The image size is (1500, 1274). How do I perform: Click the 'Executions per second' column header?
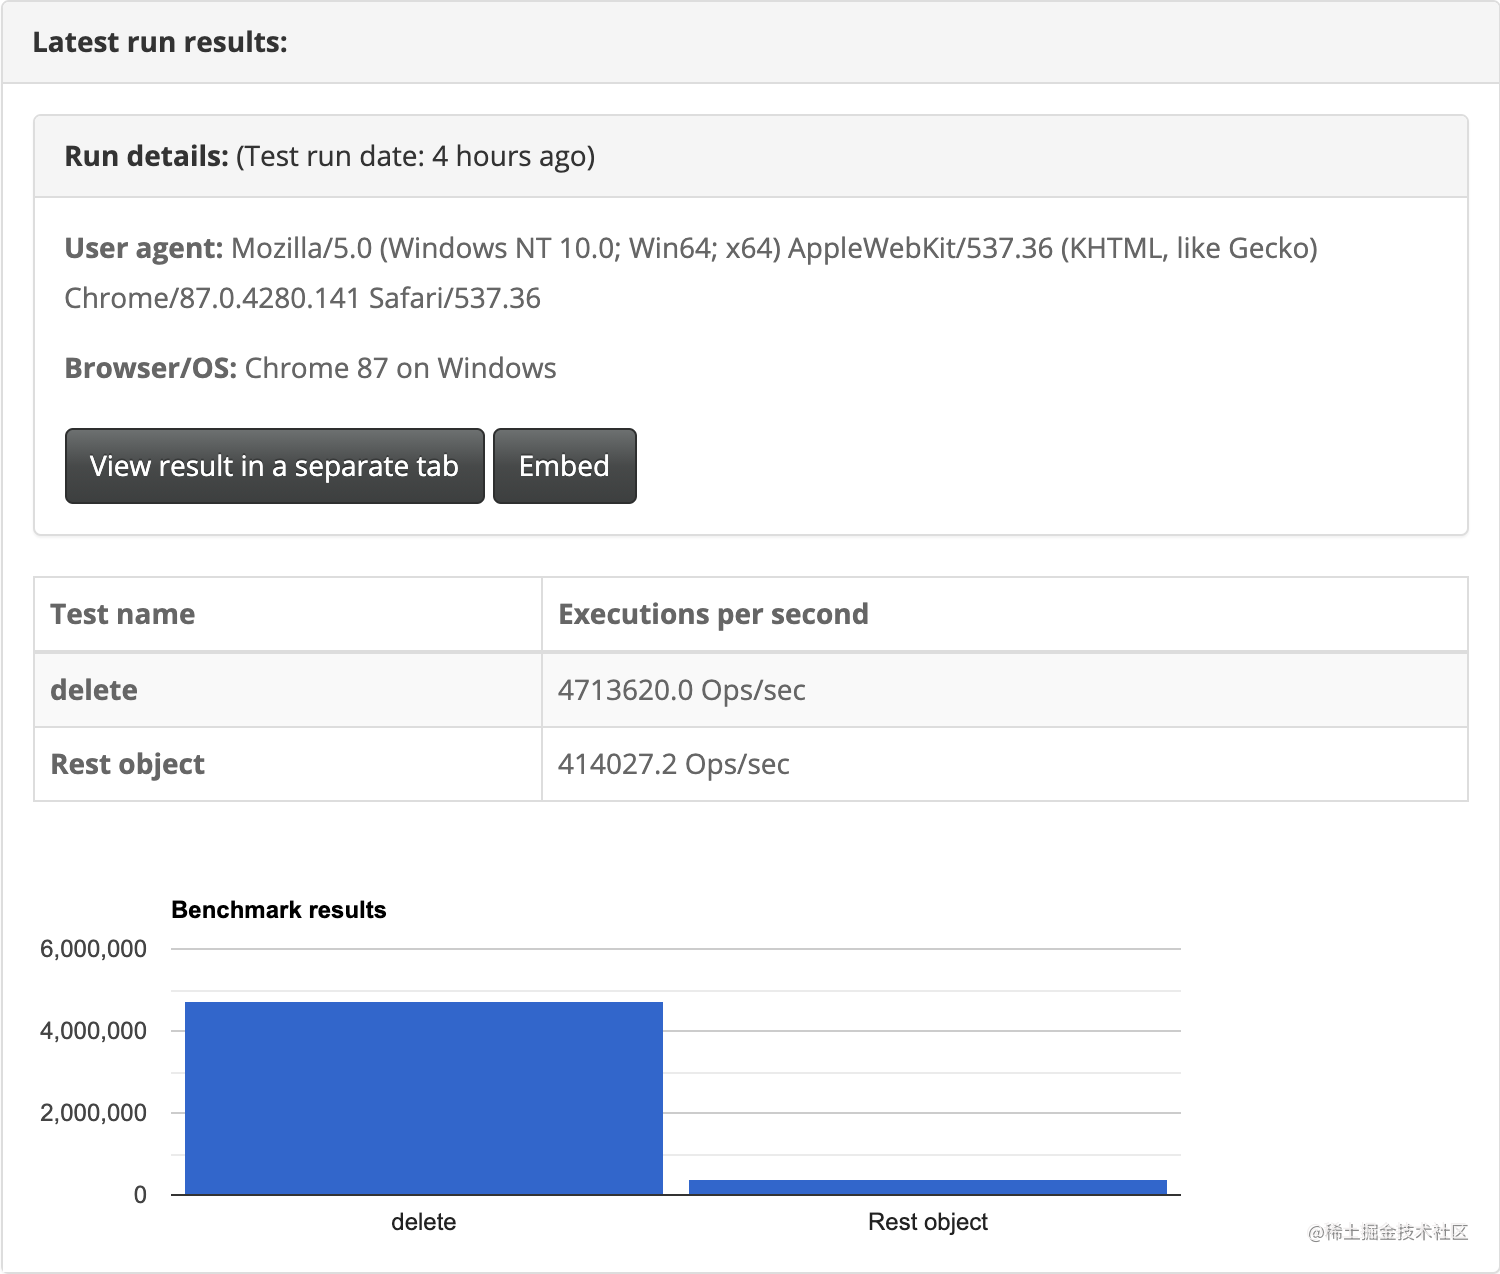coord(1005,614)
